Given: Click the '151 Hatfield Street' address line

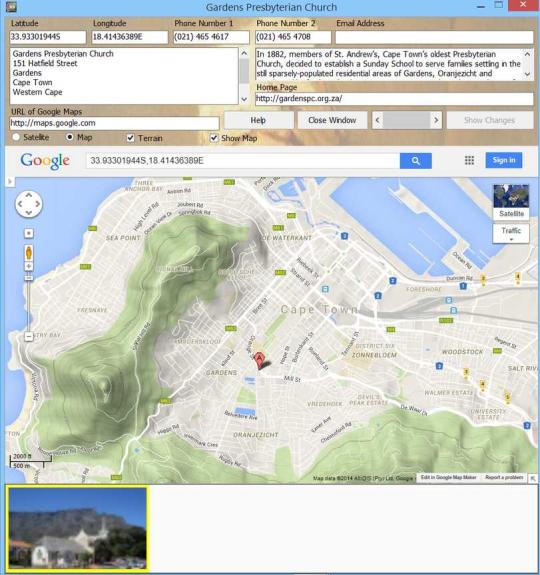Looking at the screenshot, I should pos(45,63).
